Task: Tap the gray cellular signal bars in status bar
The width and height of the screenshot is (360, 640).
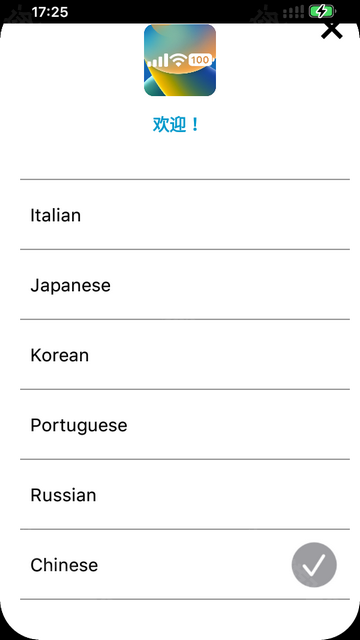Action: click(x=293, y=12)
